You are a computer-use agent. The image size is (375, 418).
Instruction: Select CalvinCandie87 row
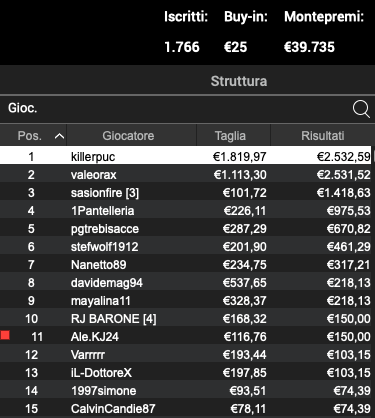coord(185,408)
